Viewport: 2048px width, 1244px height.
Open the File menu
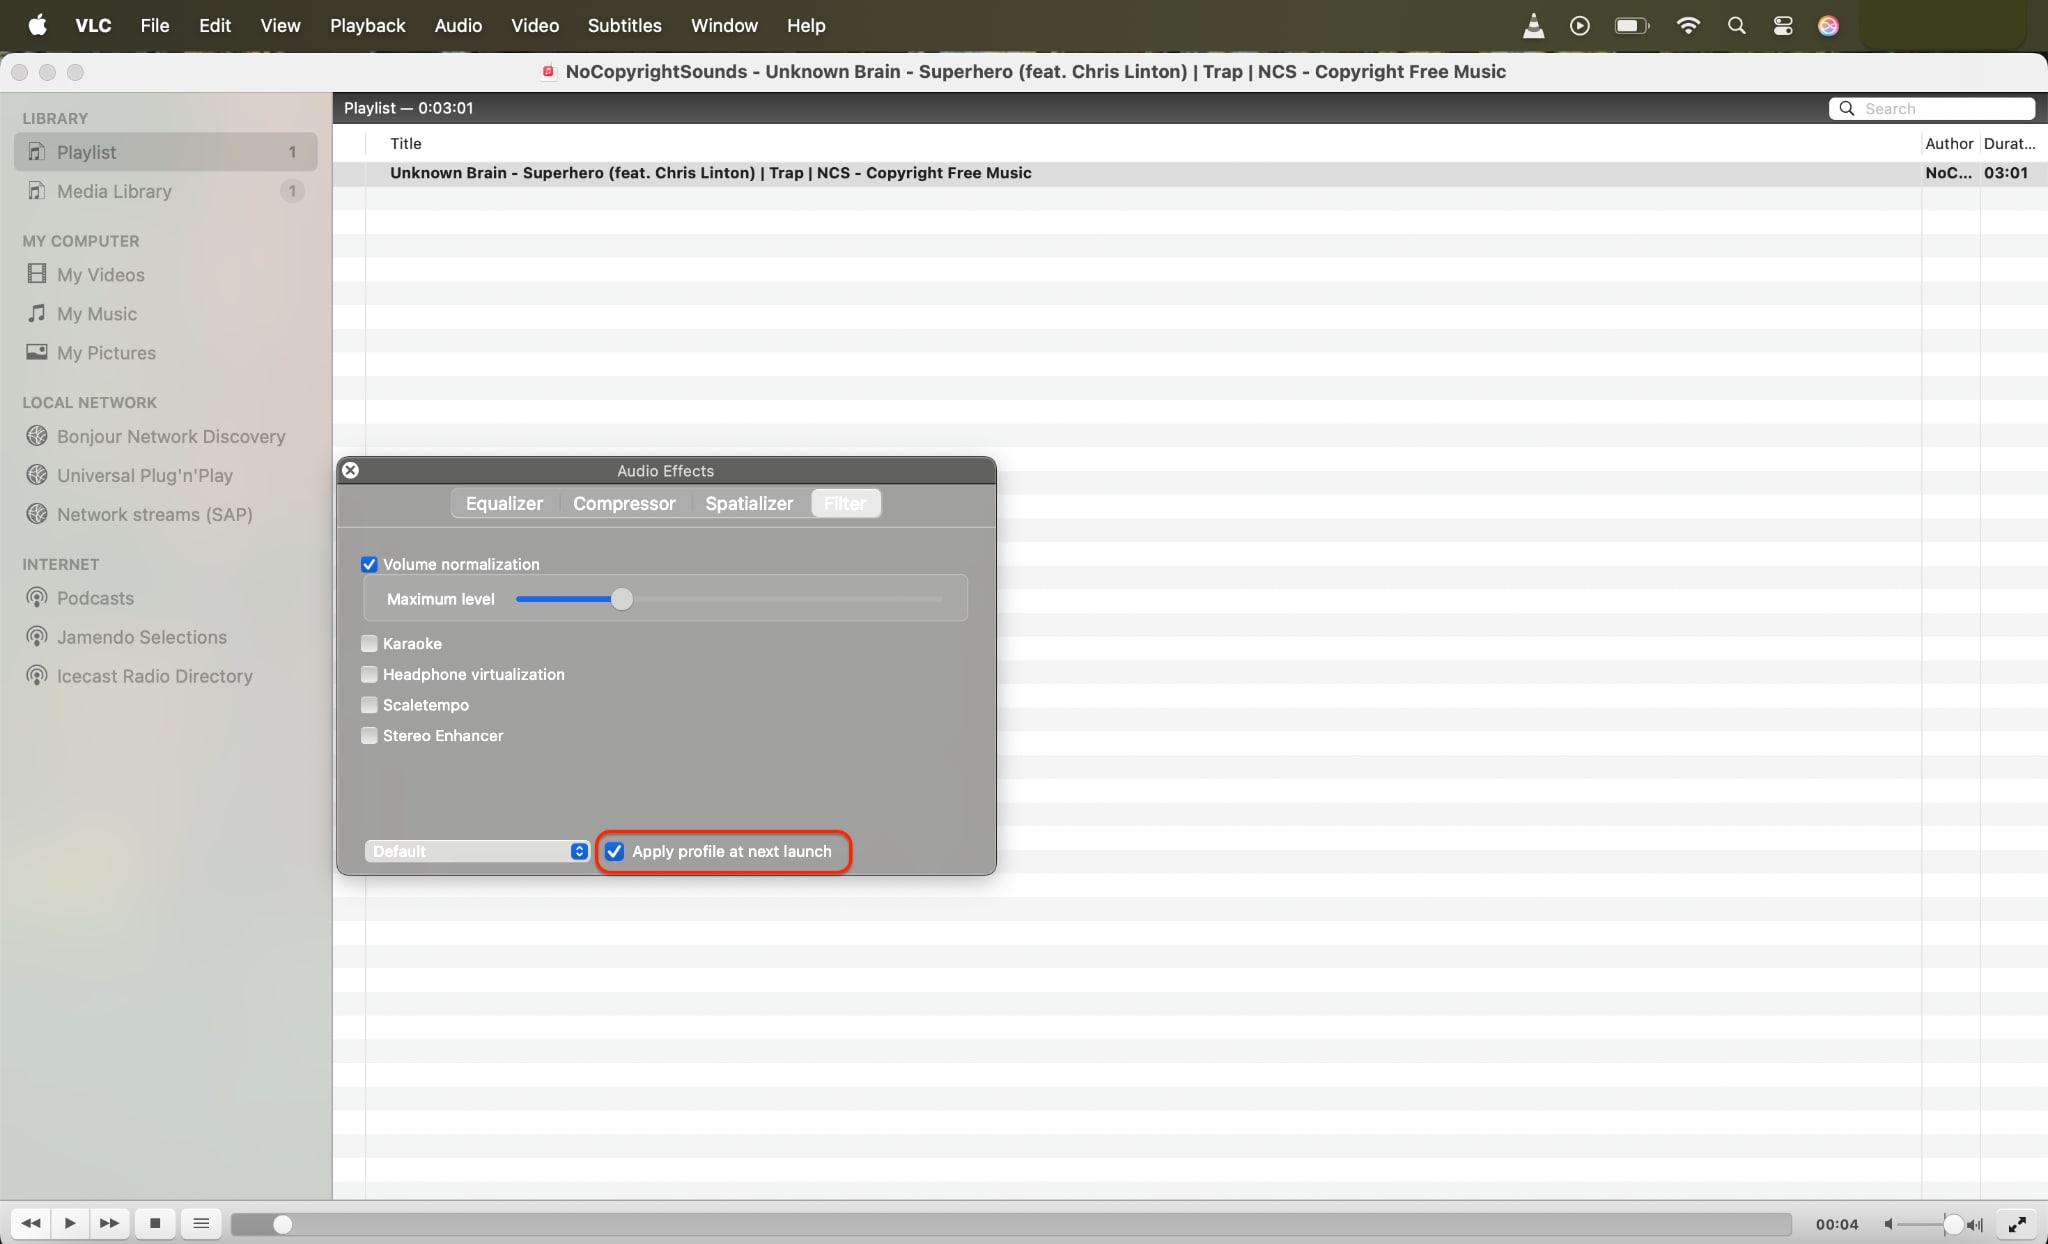click(x=154, y=25)
